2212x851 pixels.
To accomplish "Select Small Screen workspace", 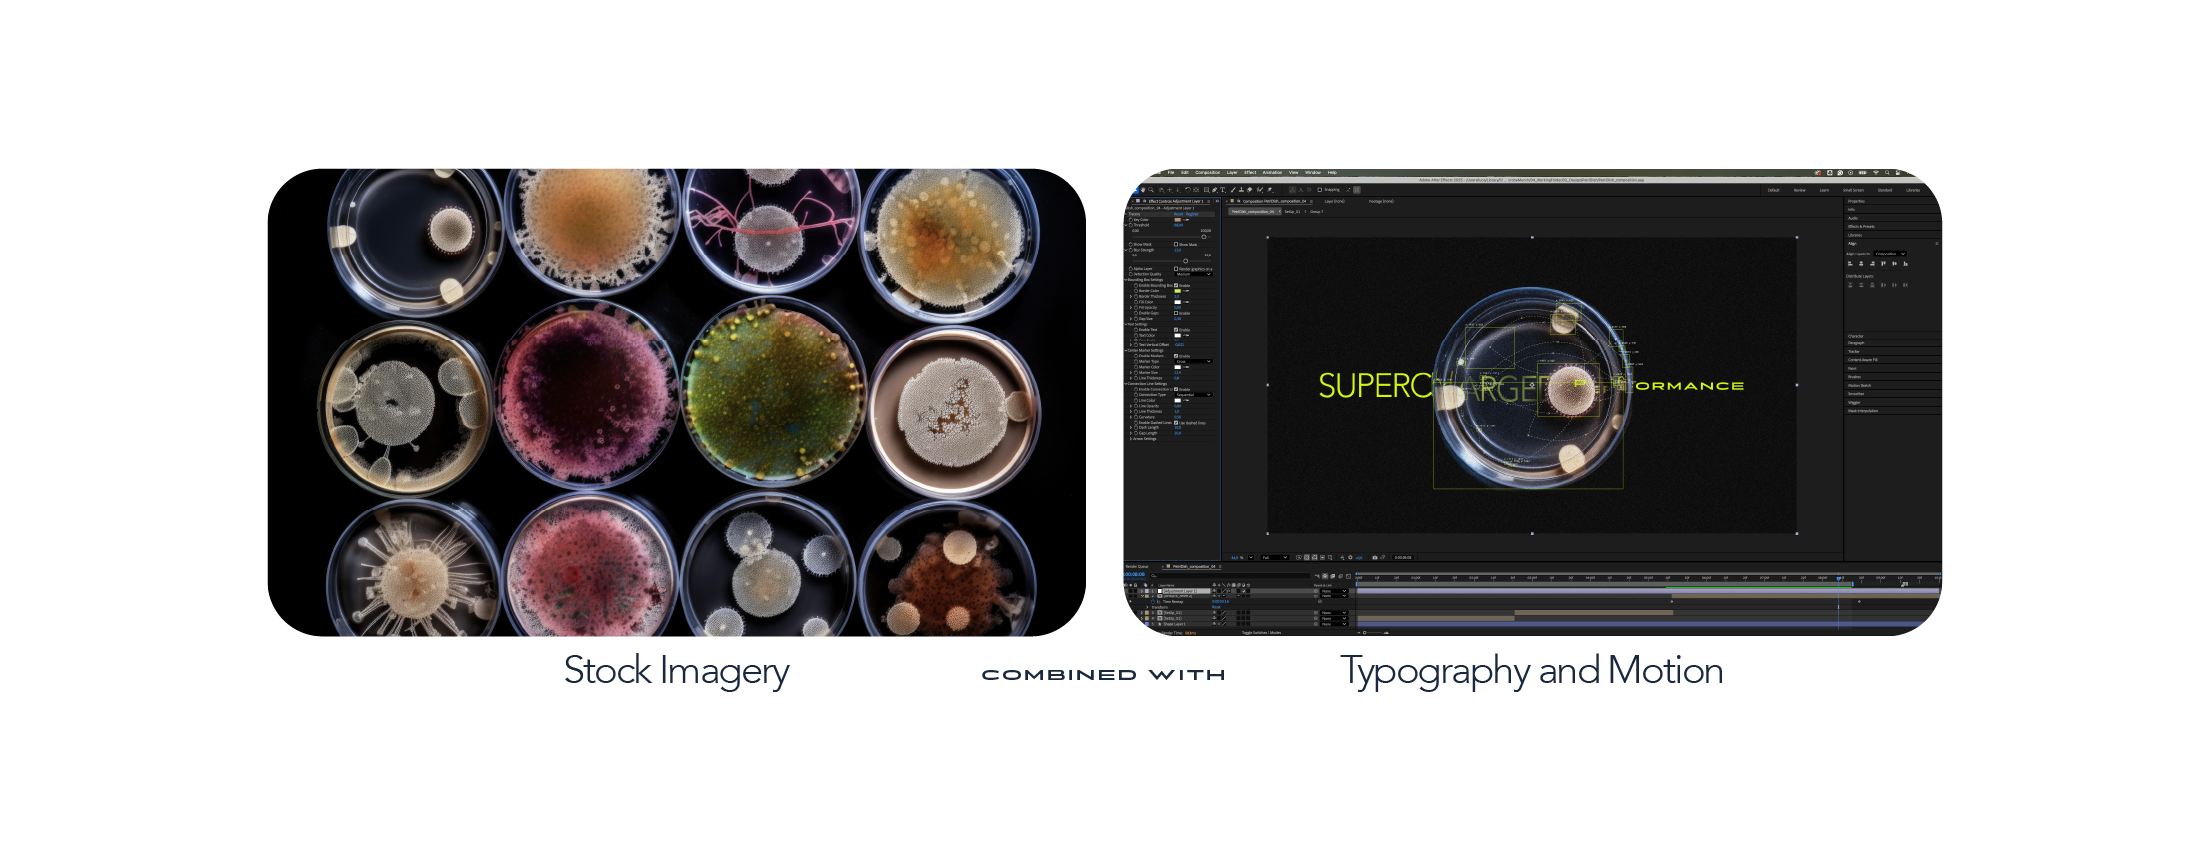I will (x=1853, y=190).
